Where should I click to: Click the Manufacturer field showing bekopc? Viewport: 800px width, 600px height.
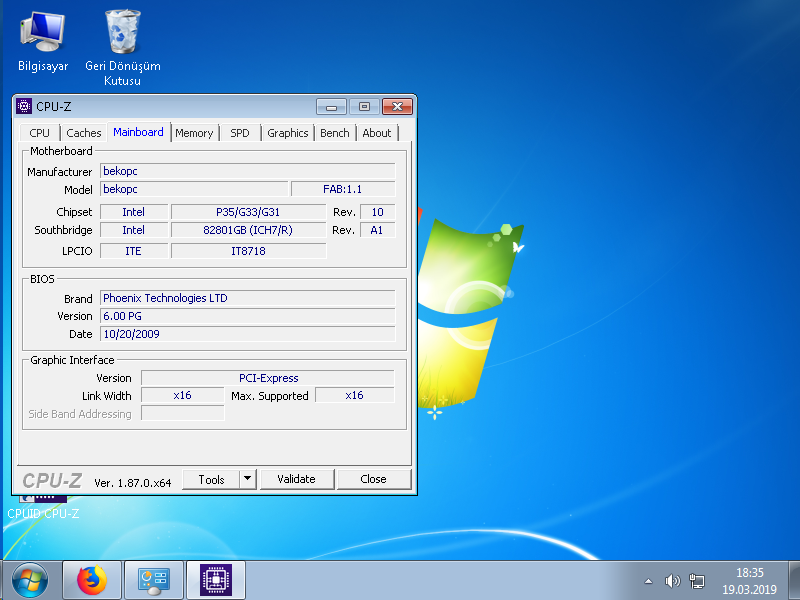pos(247,171)
